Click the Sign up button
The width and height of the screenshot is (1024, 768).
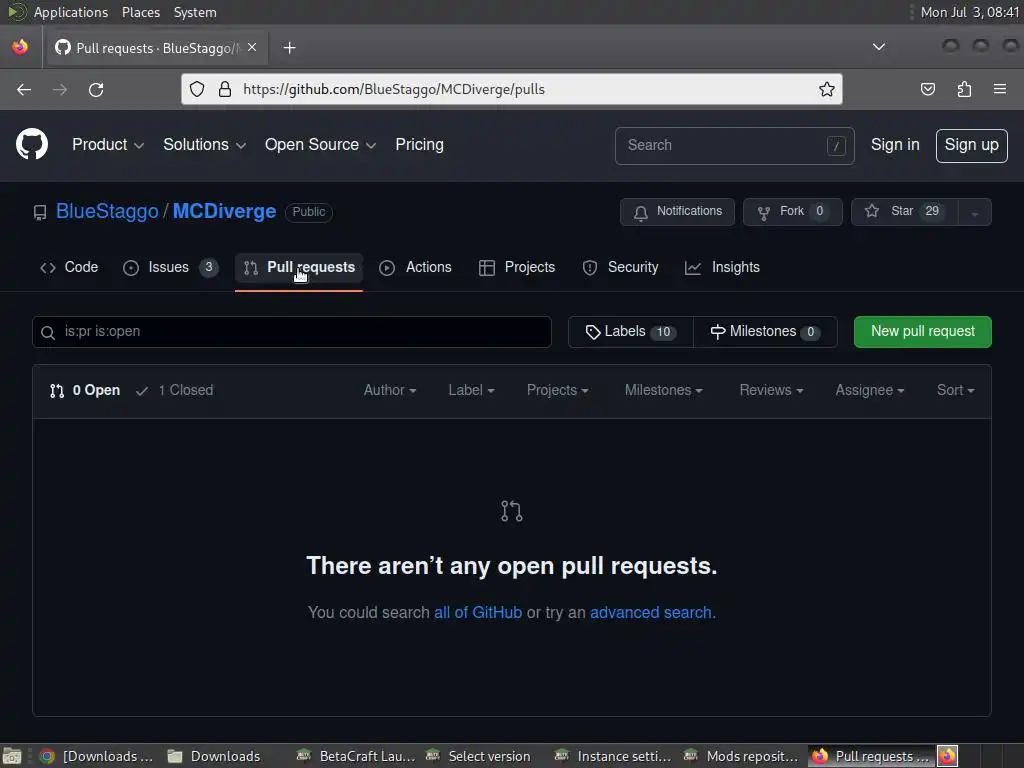coord(971,145)
